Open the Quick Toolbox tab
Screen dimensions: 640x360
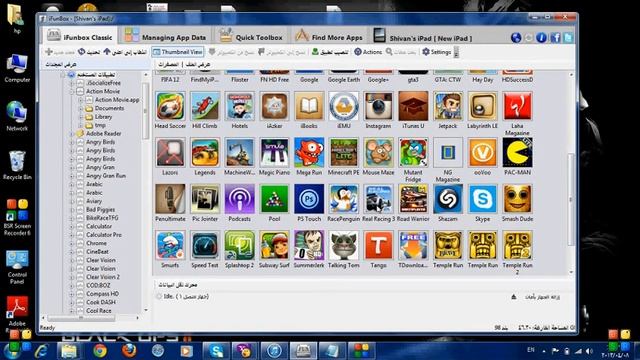pos(251,37)
